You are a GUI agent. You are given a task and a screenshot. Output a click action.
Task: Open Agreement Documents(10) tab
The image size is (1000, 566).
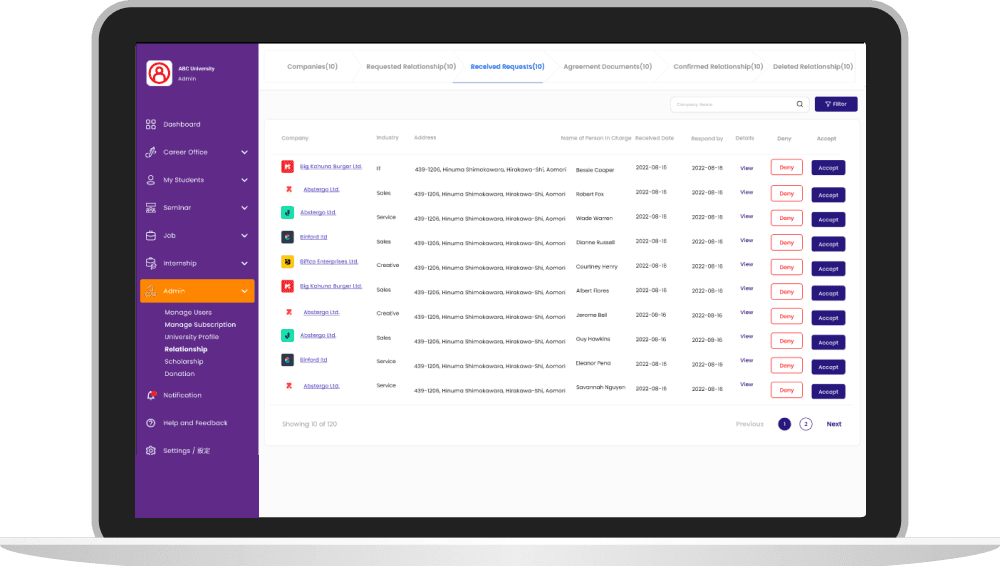pyautogui.click(x=608, y=66)
